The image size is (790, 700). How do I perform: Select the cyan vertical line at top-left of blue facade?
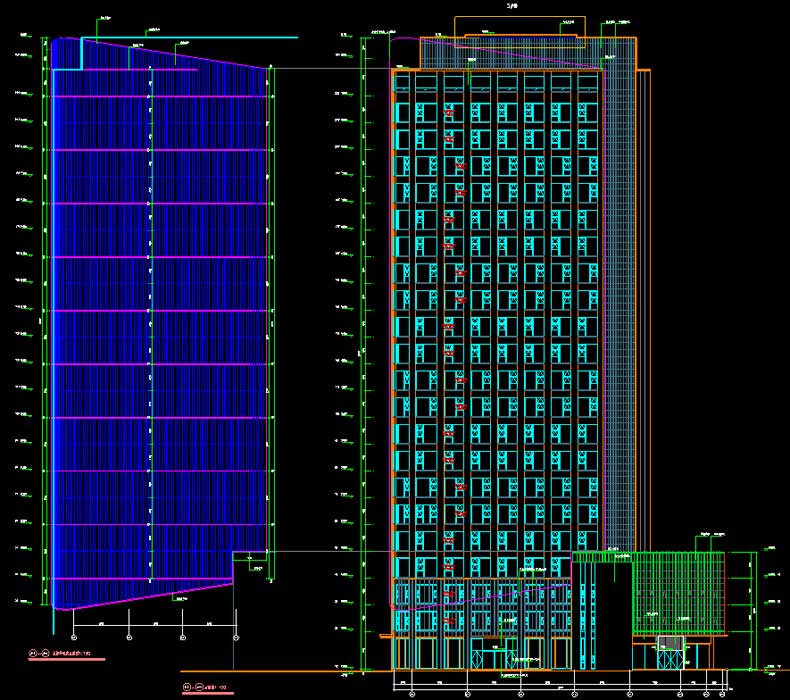(81, 54)
